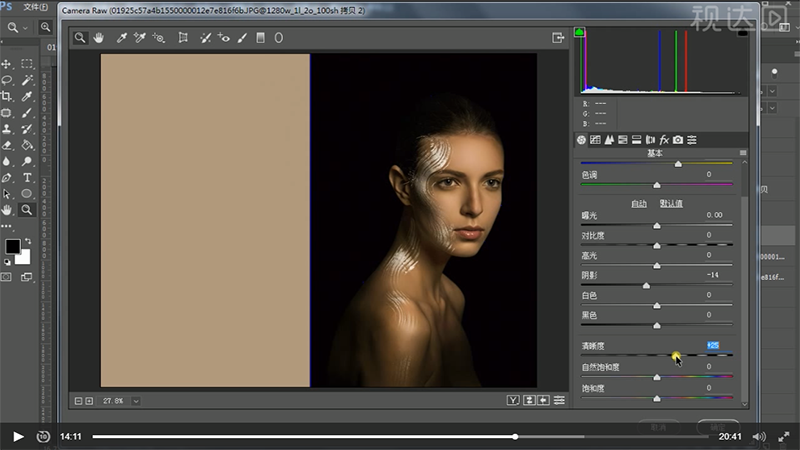Select the Spot Removal tool
This screenshot has width=800, height=450.
click(205, 38)
